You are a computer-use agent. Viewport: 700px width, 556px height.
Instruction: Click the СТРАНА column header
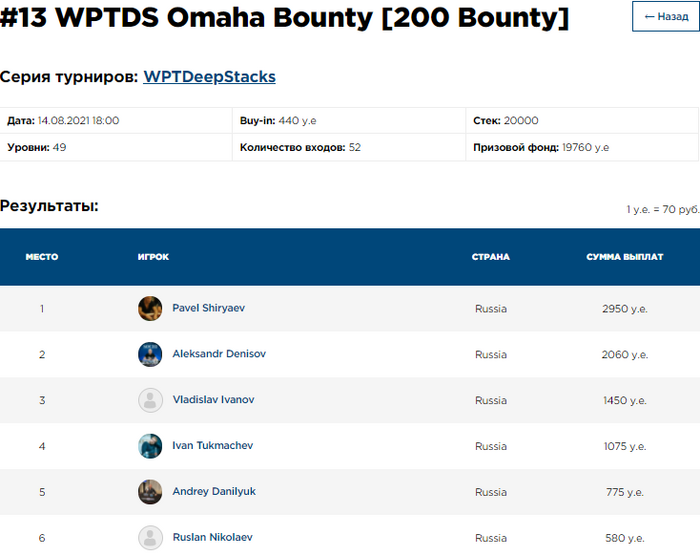(490, 257)
